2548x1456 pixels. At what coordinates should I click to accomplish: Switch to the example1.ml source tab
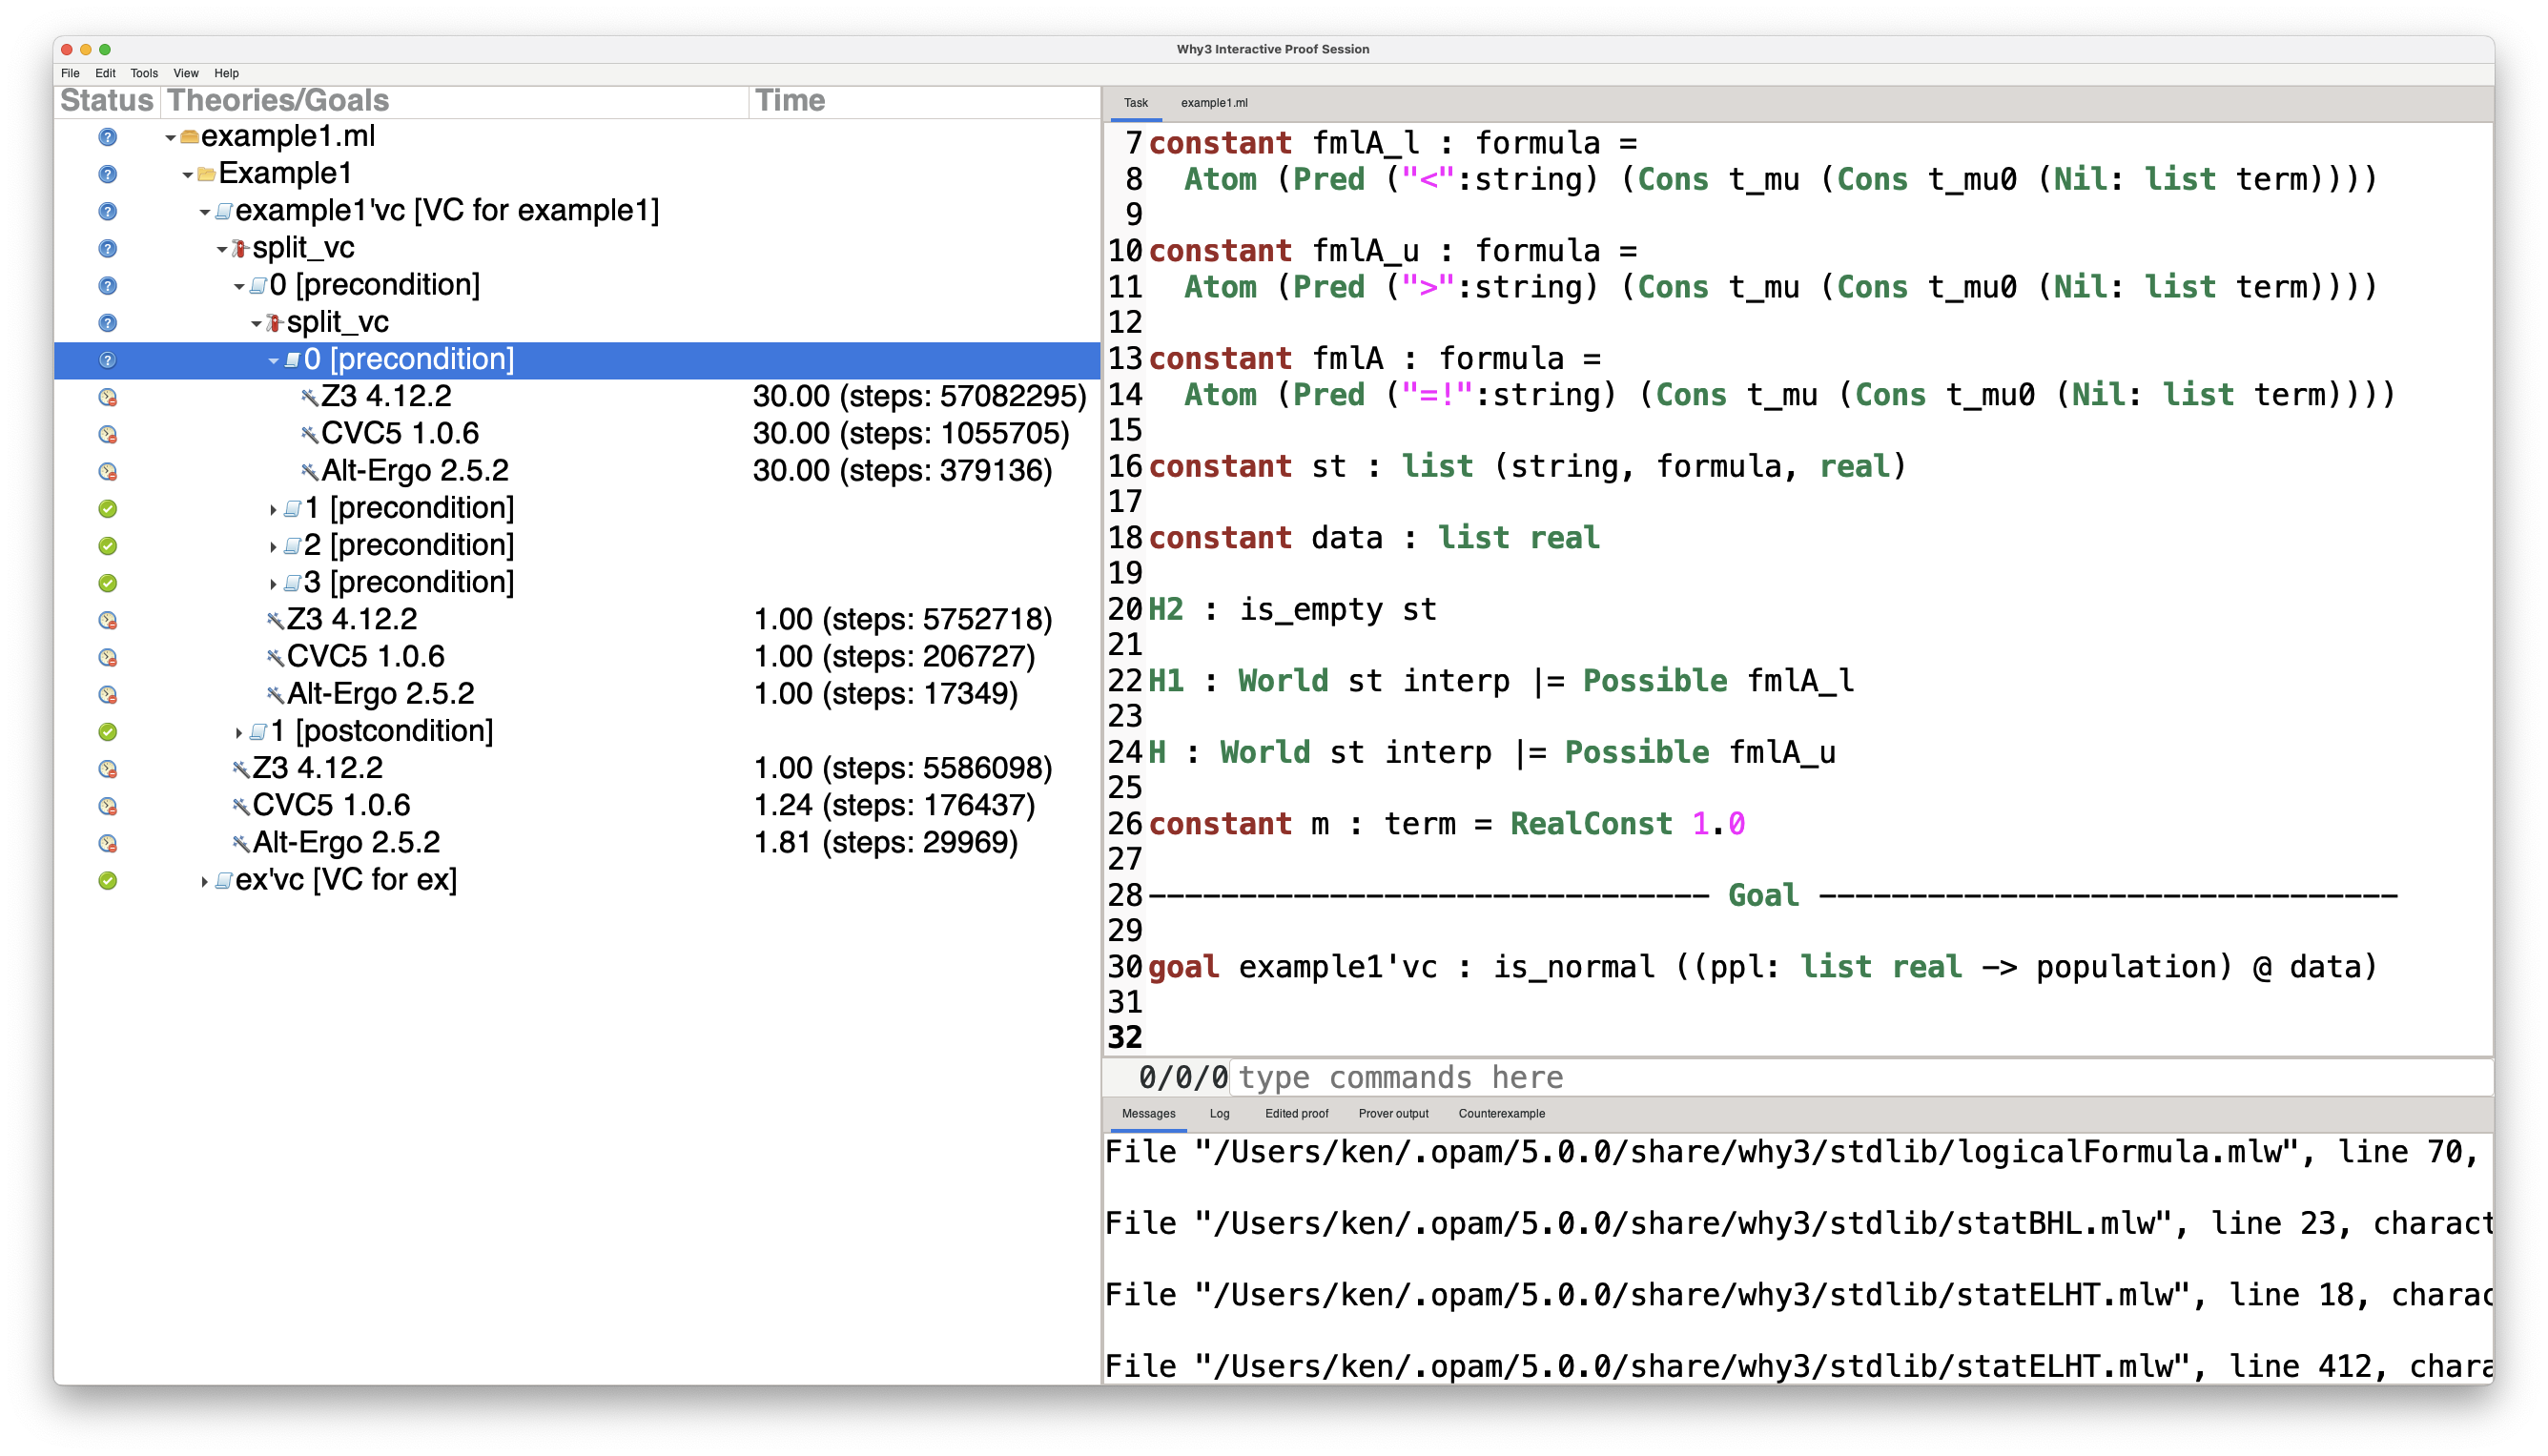pos(1213,103)
